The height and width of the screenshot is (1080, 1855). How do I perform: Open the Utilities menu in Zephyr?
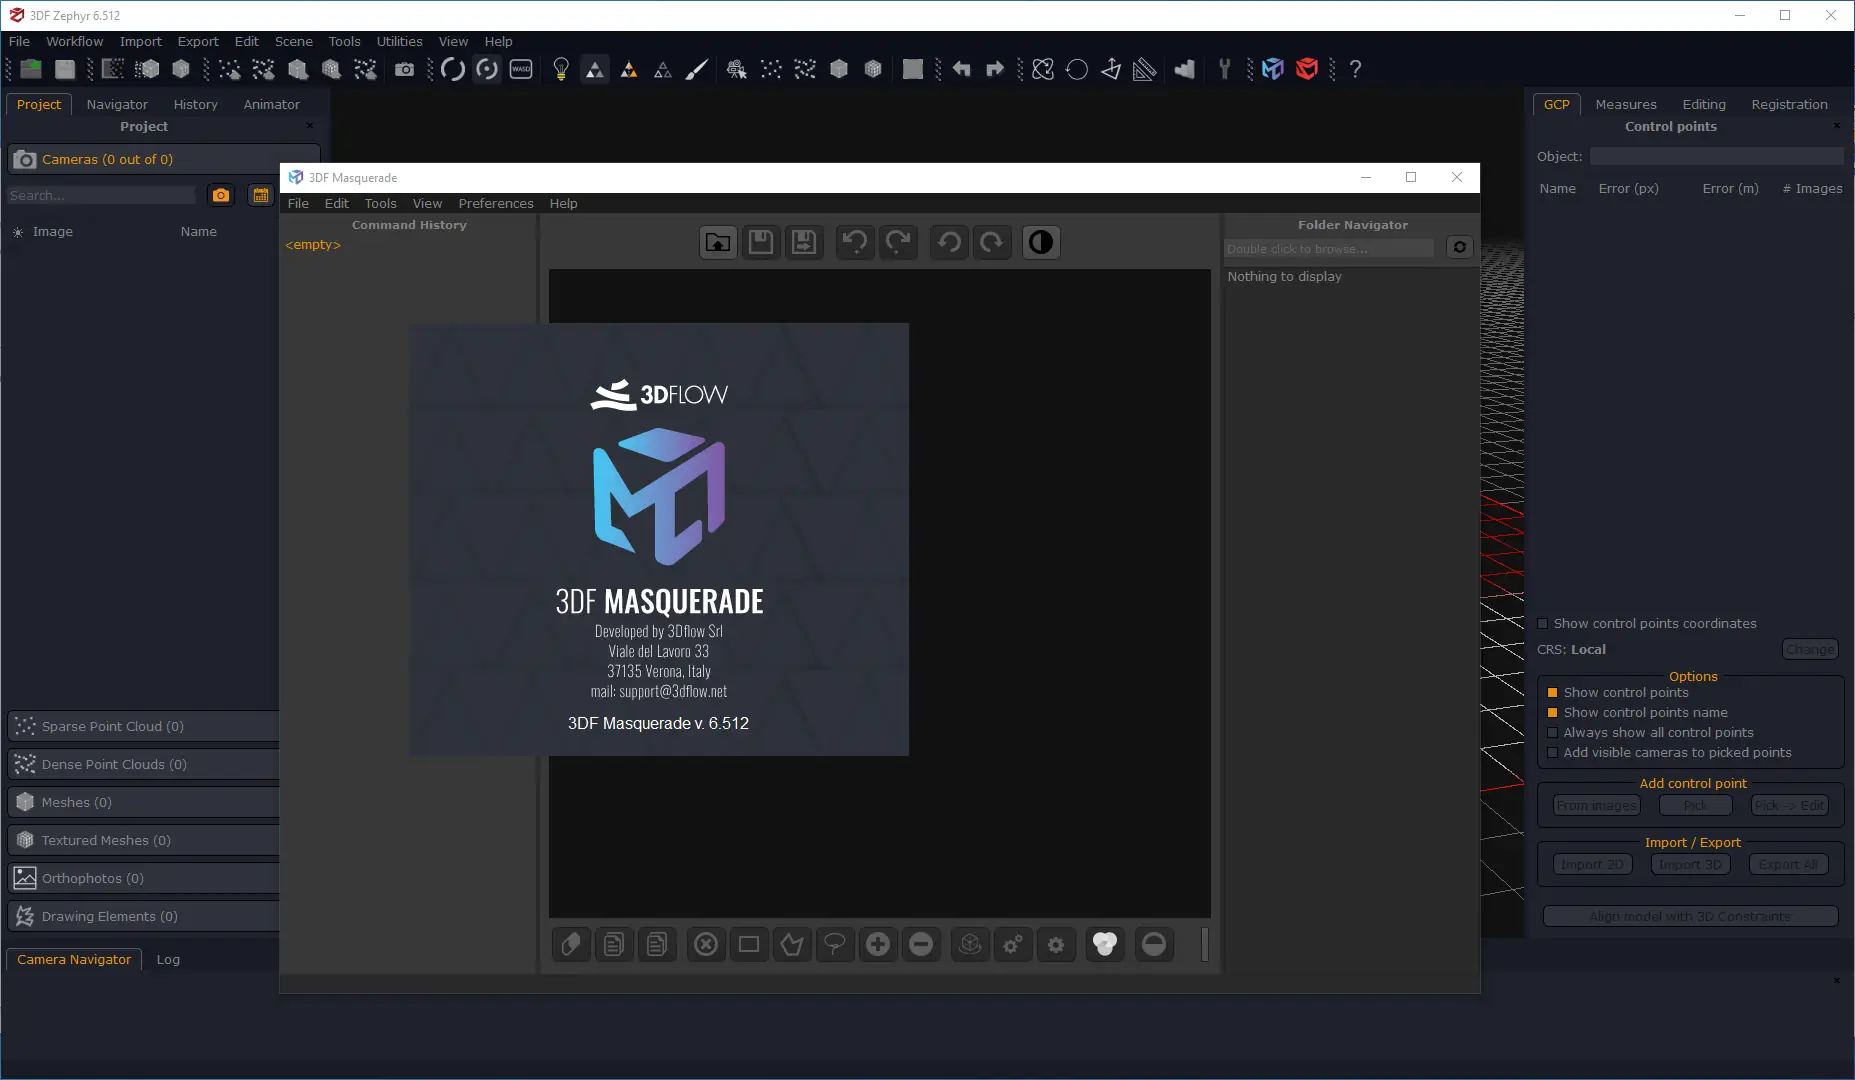pos(399,41)
